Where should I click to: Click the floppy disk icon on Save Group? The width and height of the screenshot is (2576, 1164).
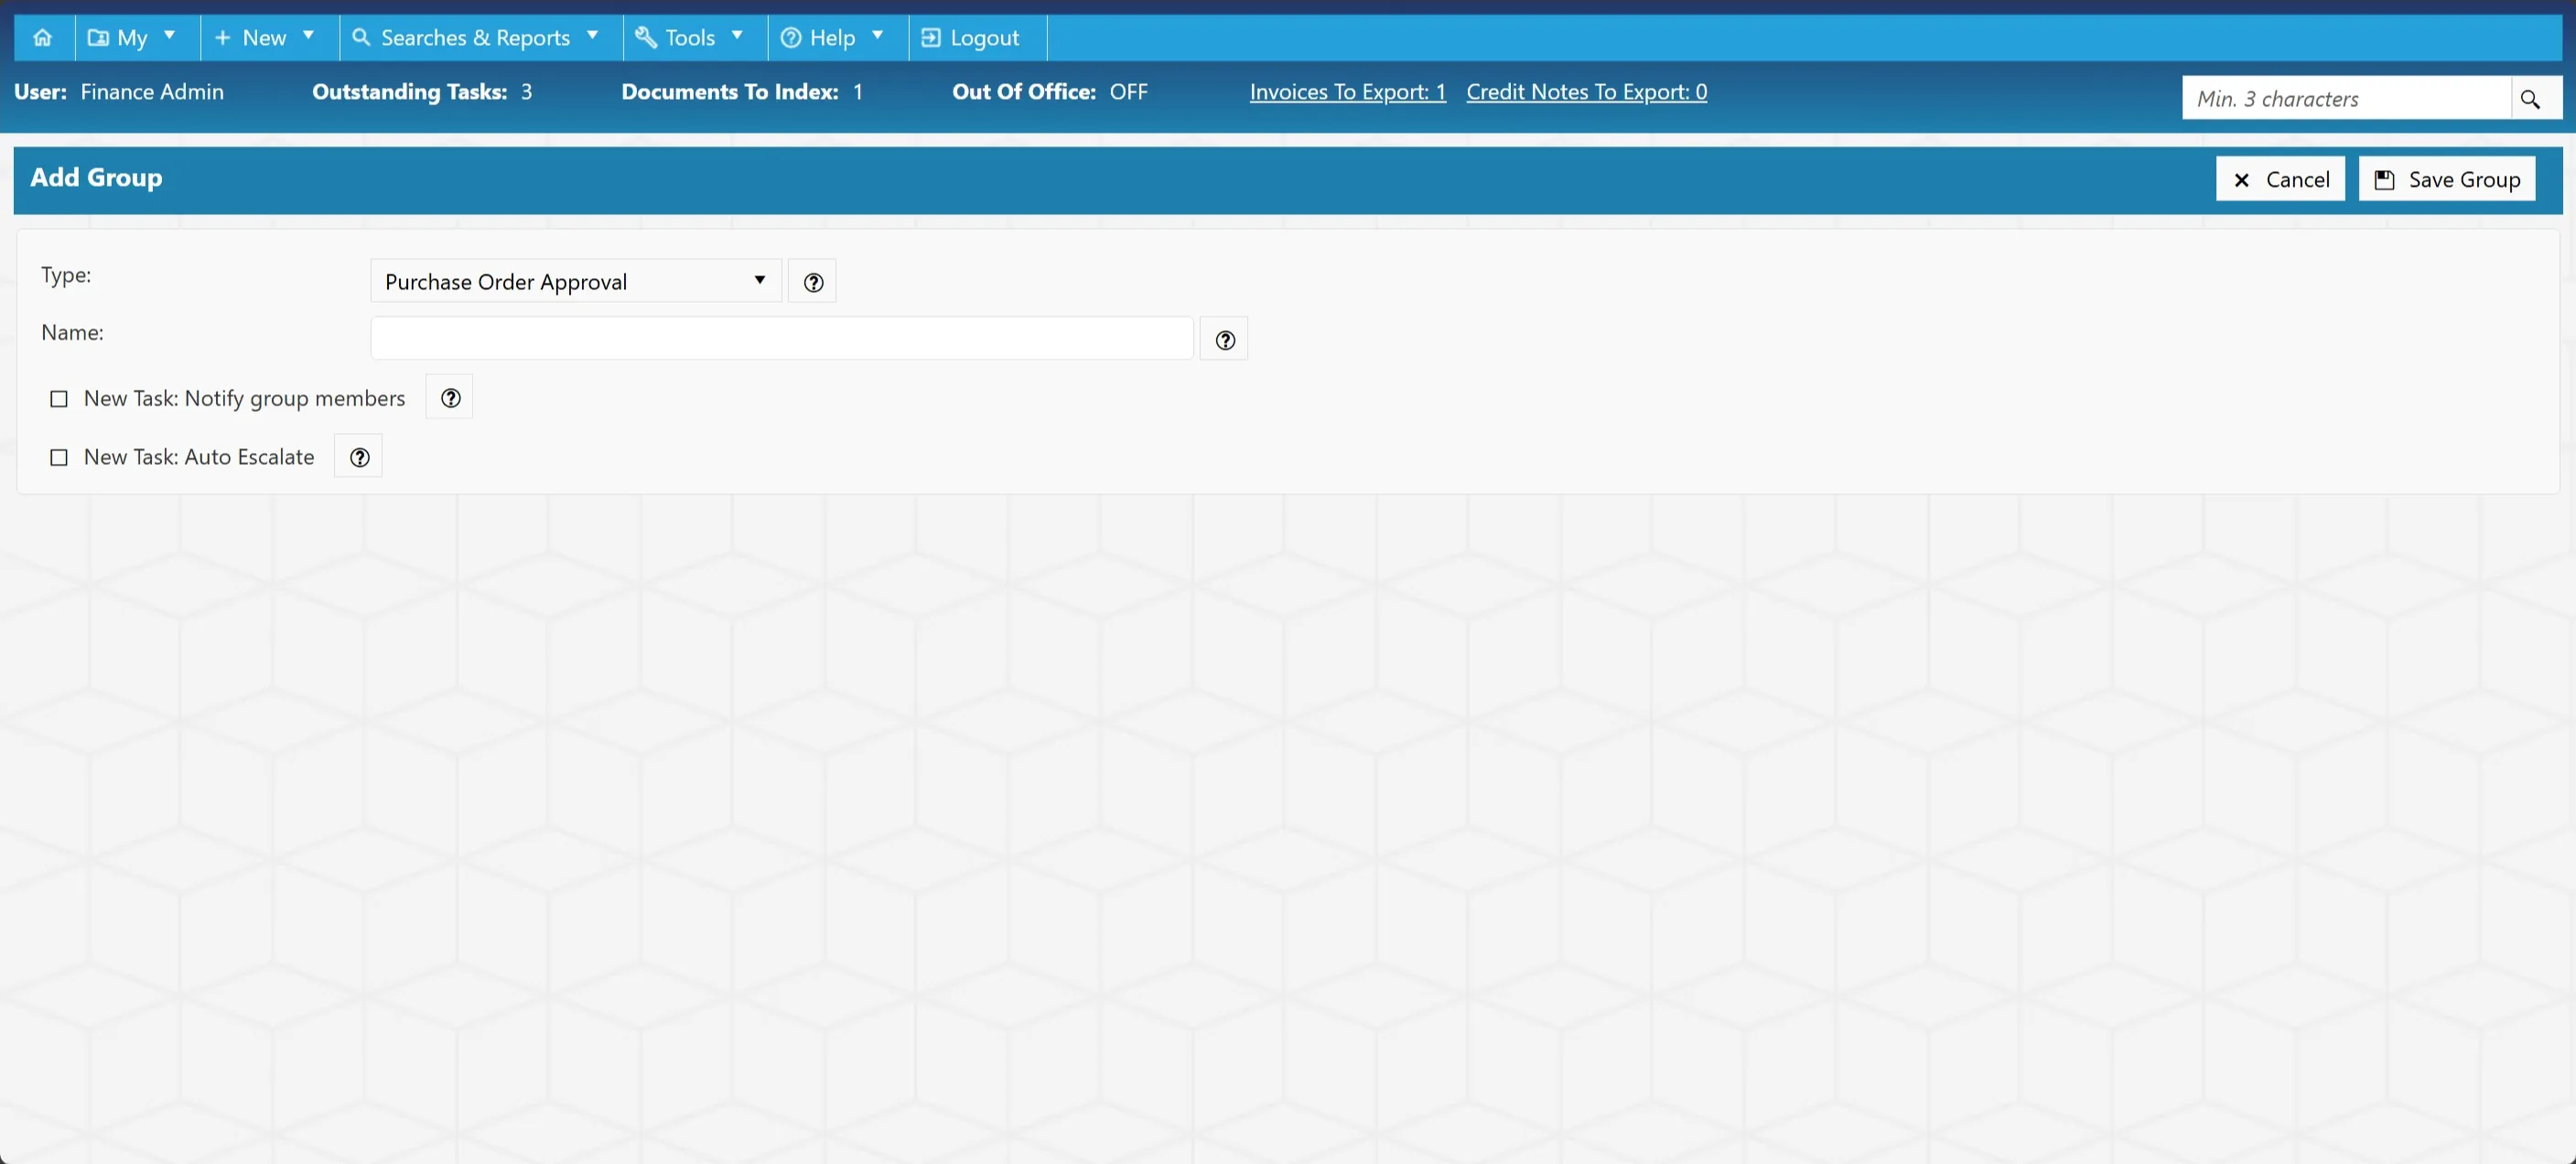point(2384,180)
